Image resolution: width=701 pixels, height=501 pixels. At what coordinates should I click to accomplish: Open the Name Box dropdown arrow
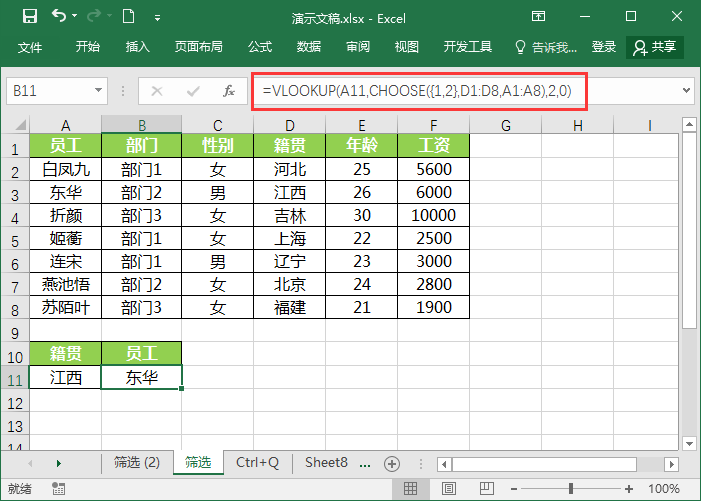click(x=99, y=90)
